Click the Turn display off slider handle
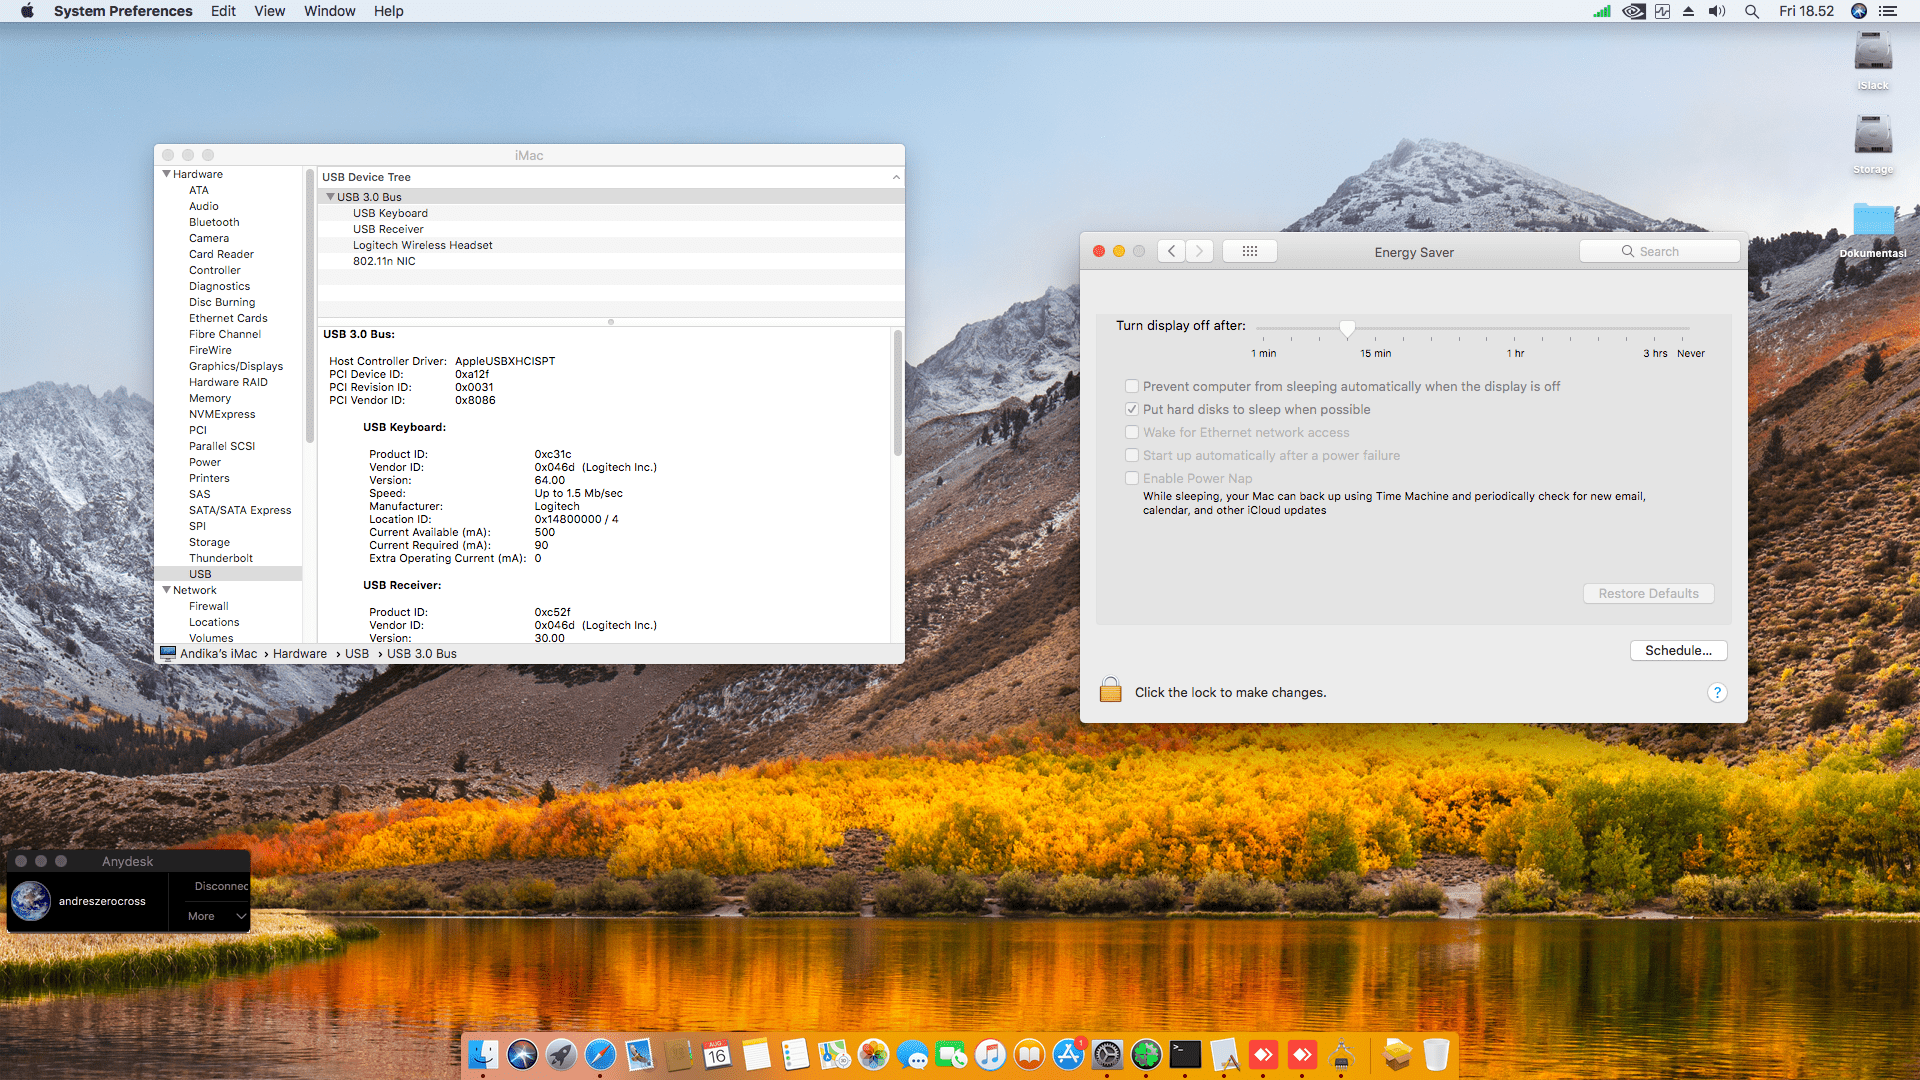 pyautogui.click(x=1347, y=328)
